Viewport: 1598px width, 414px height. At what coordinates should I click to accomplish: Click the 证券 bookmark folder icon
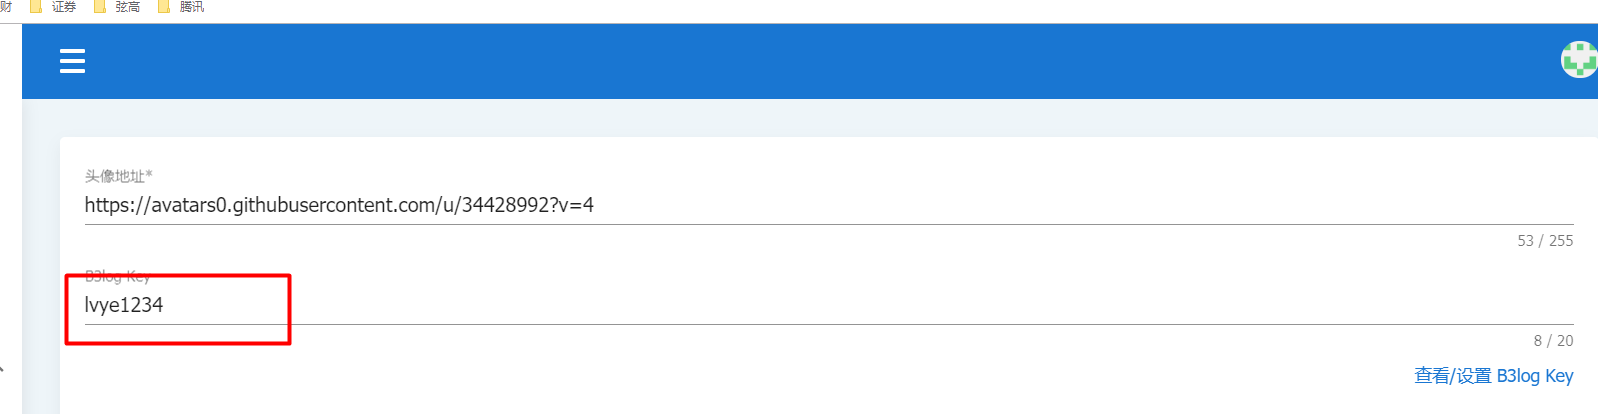36,6
